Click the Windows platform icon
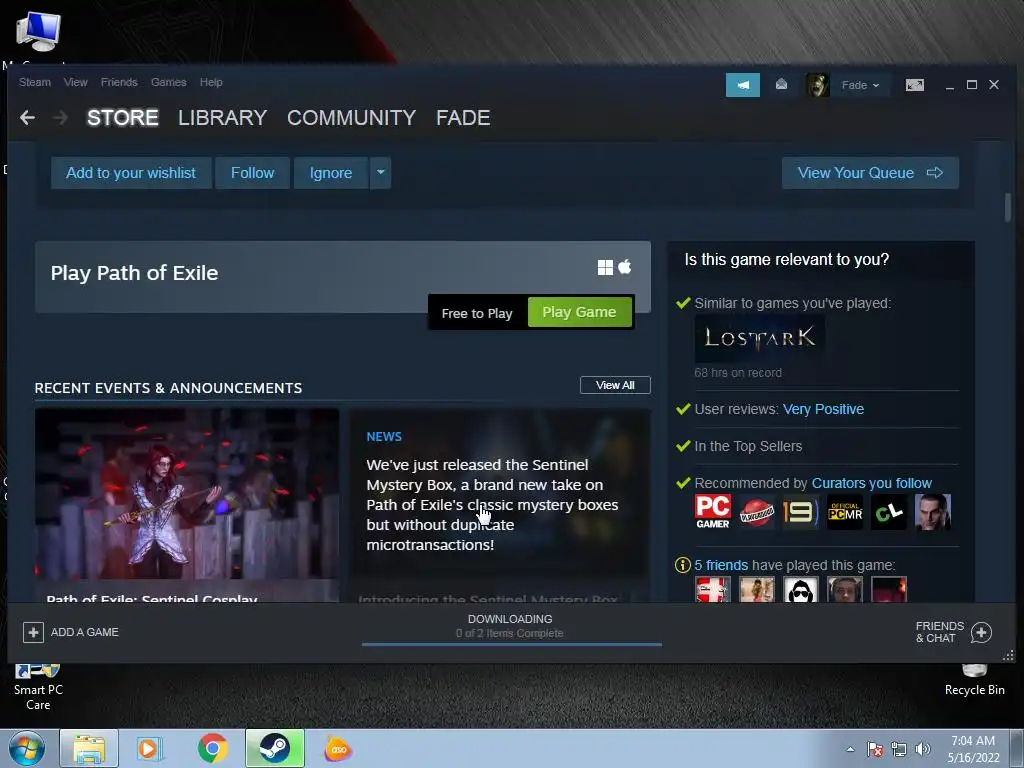Viewport: 1024px width, 768px height. pos(605,267)
